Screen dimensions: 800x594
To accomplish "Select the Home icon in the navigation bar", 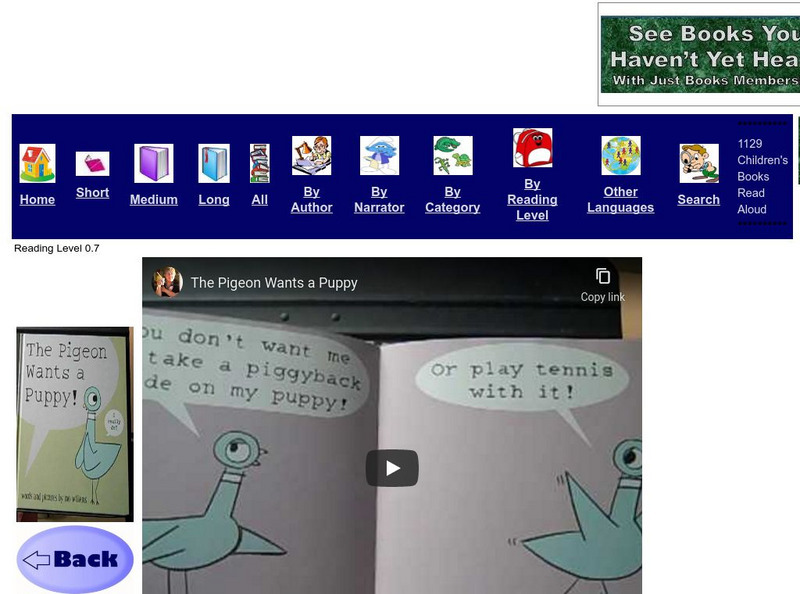I will tap(37, 160).
